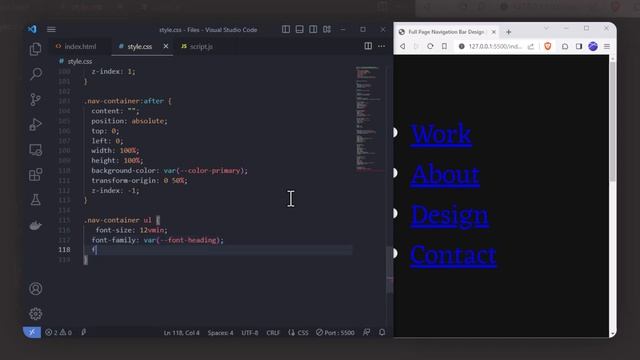Screen dimensions: 640x360
Task: Open the Accounts menu icon
Action: (36, 289)
